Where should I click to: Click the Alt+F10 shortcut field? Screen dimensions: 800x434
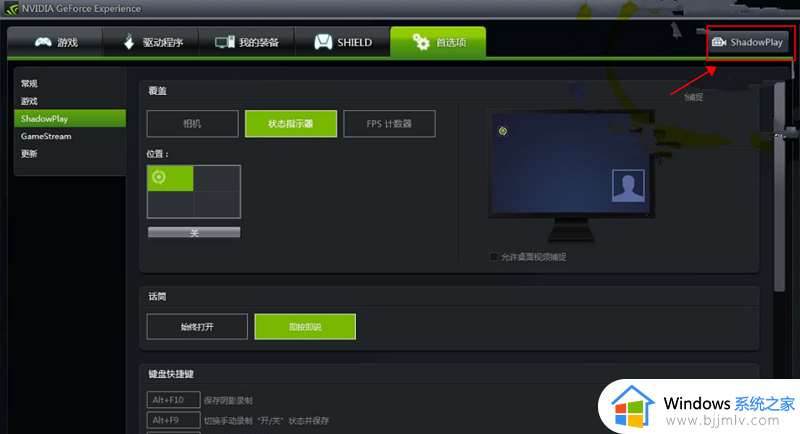[x=173, y=400]
